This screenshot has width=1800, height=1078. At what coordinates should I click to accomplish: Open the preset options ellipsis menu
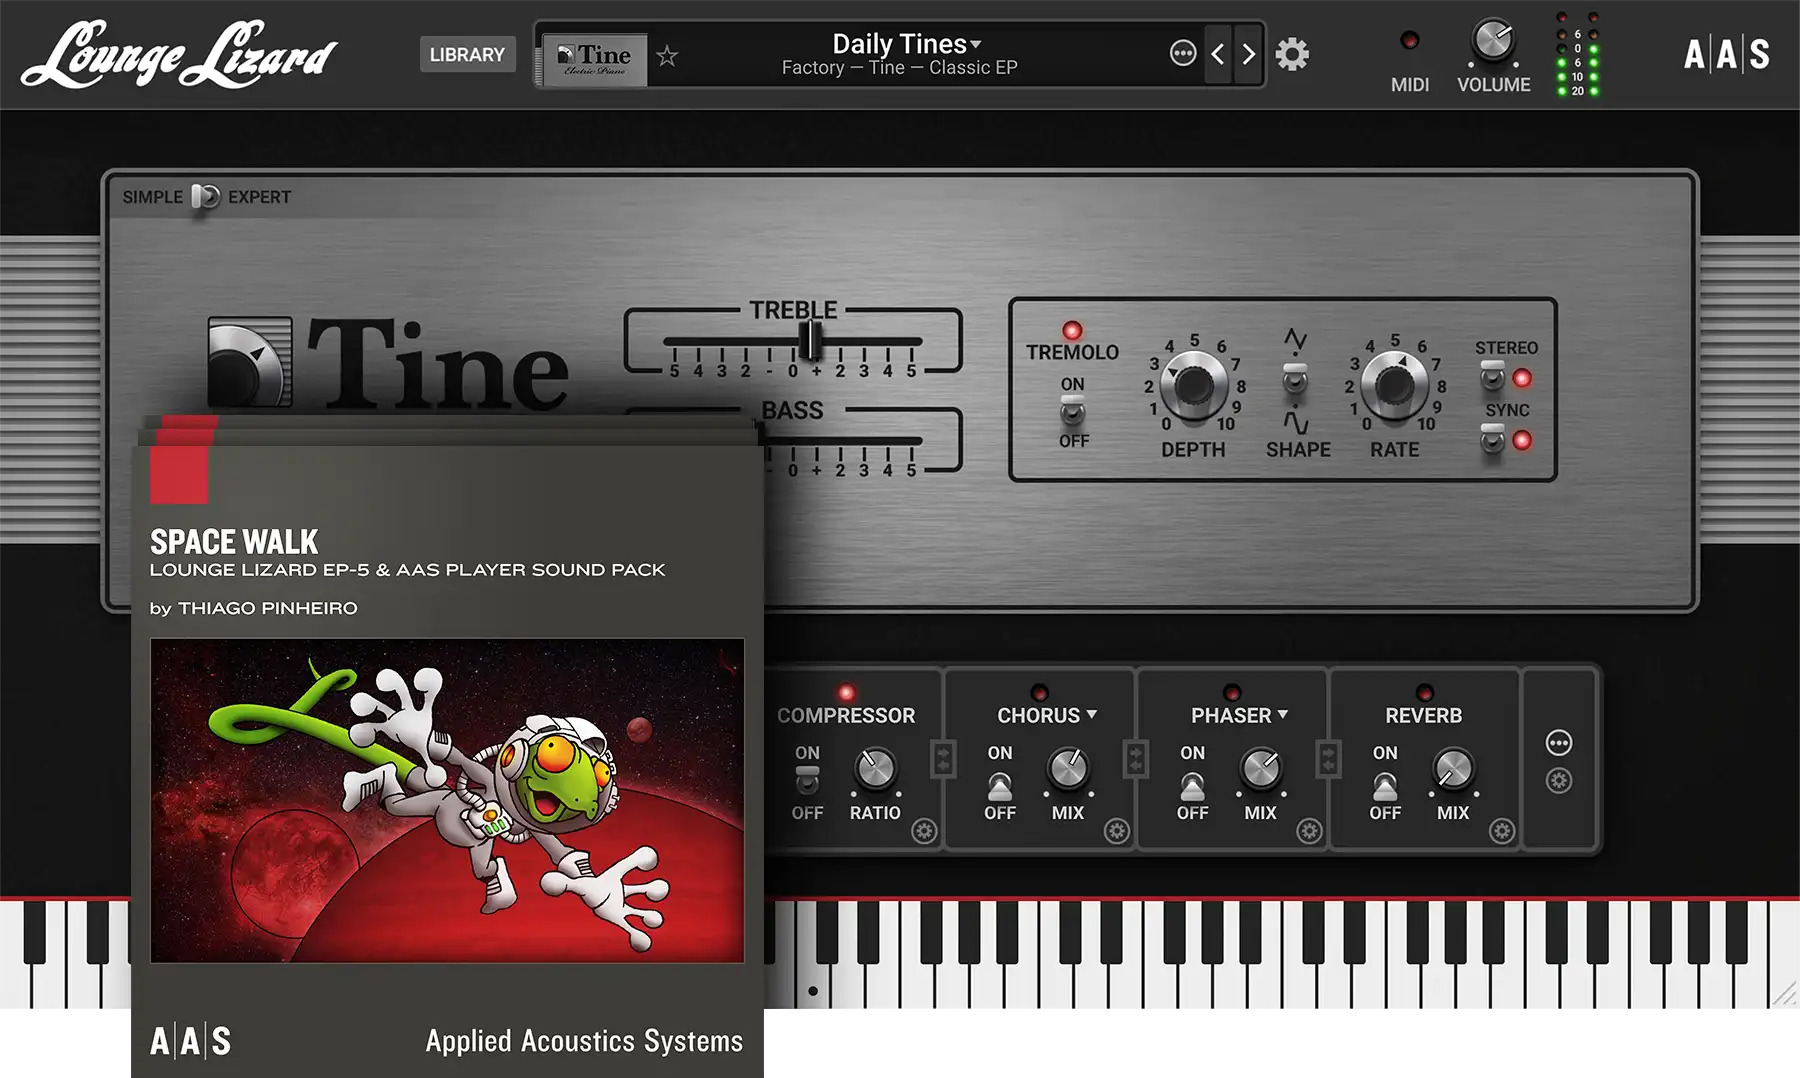[x=1182, y=53]
